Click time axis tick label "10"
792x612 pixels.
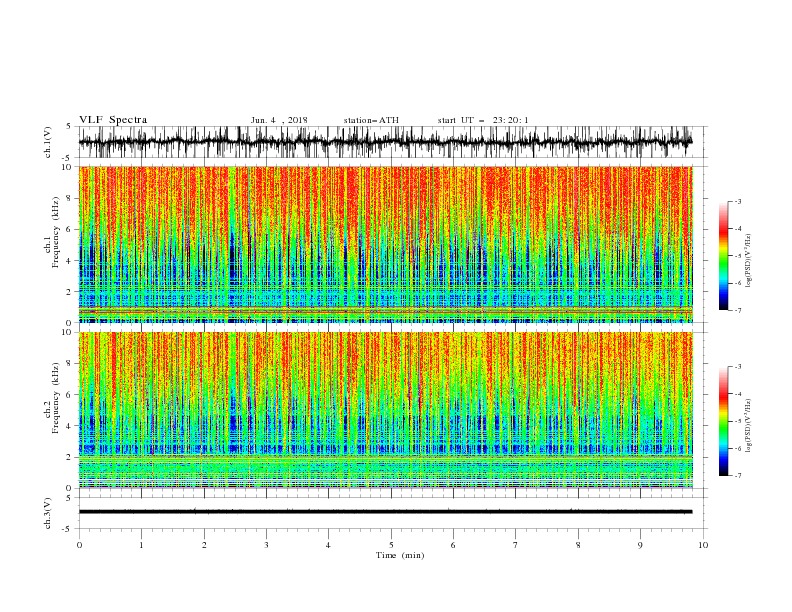click(x=703, y=545)
